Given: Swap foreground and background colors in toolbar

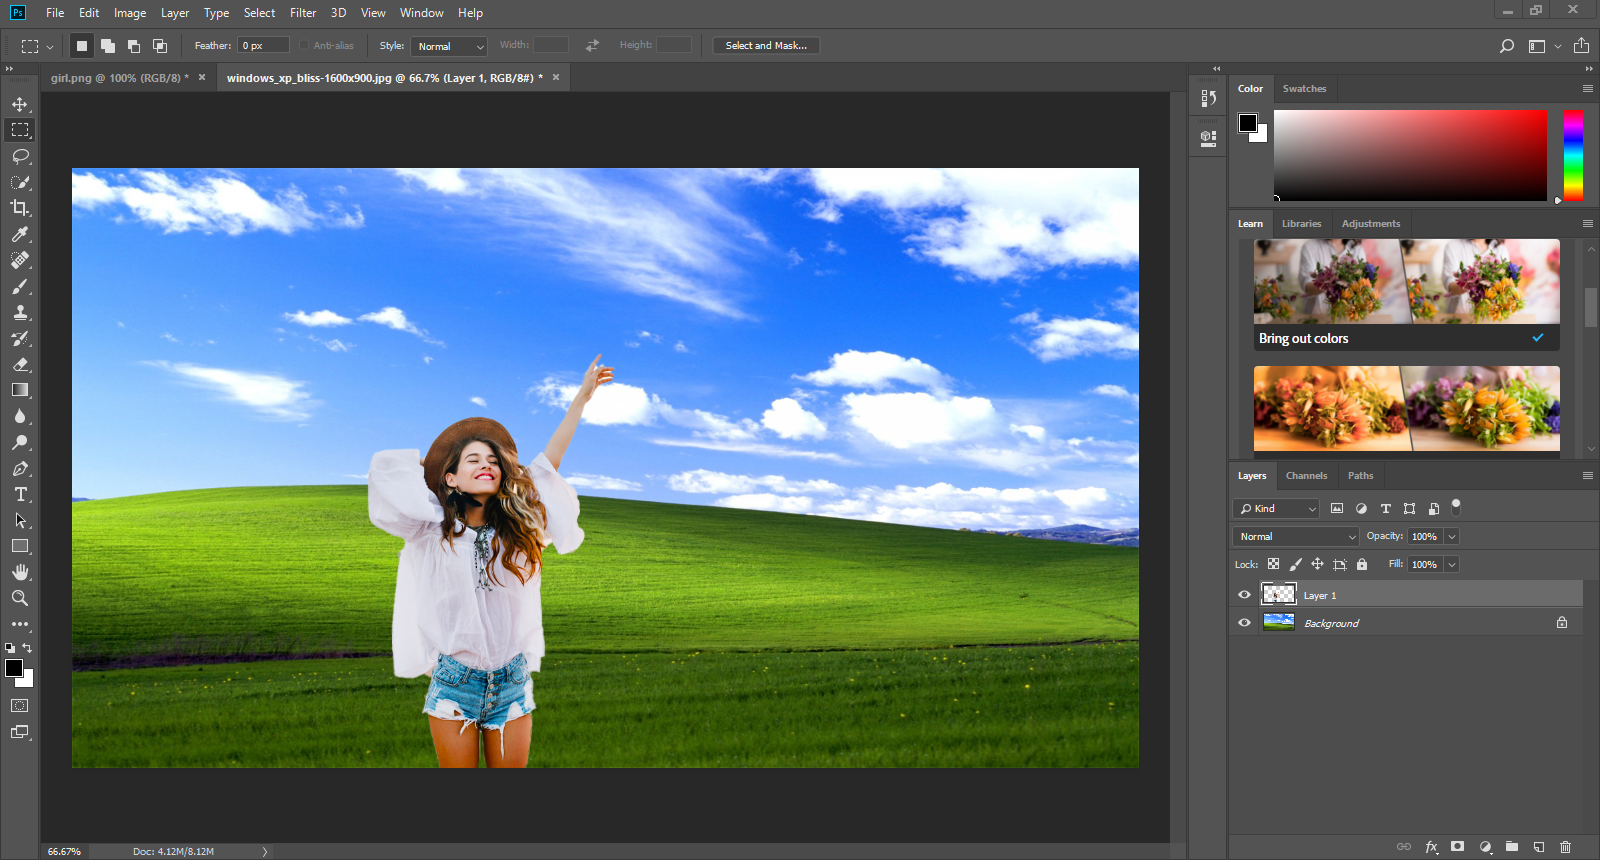Looking at the screenshot, I should tap(28, 647).
